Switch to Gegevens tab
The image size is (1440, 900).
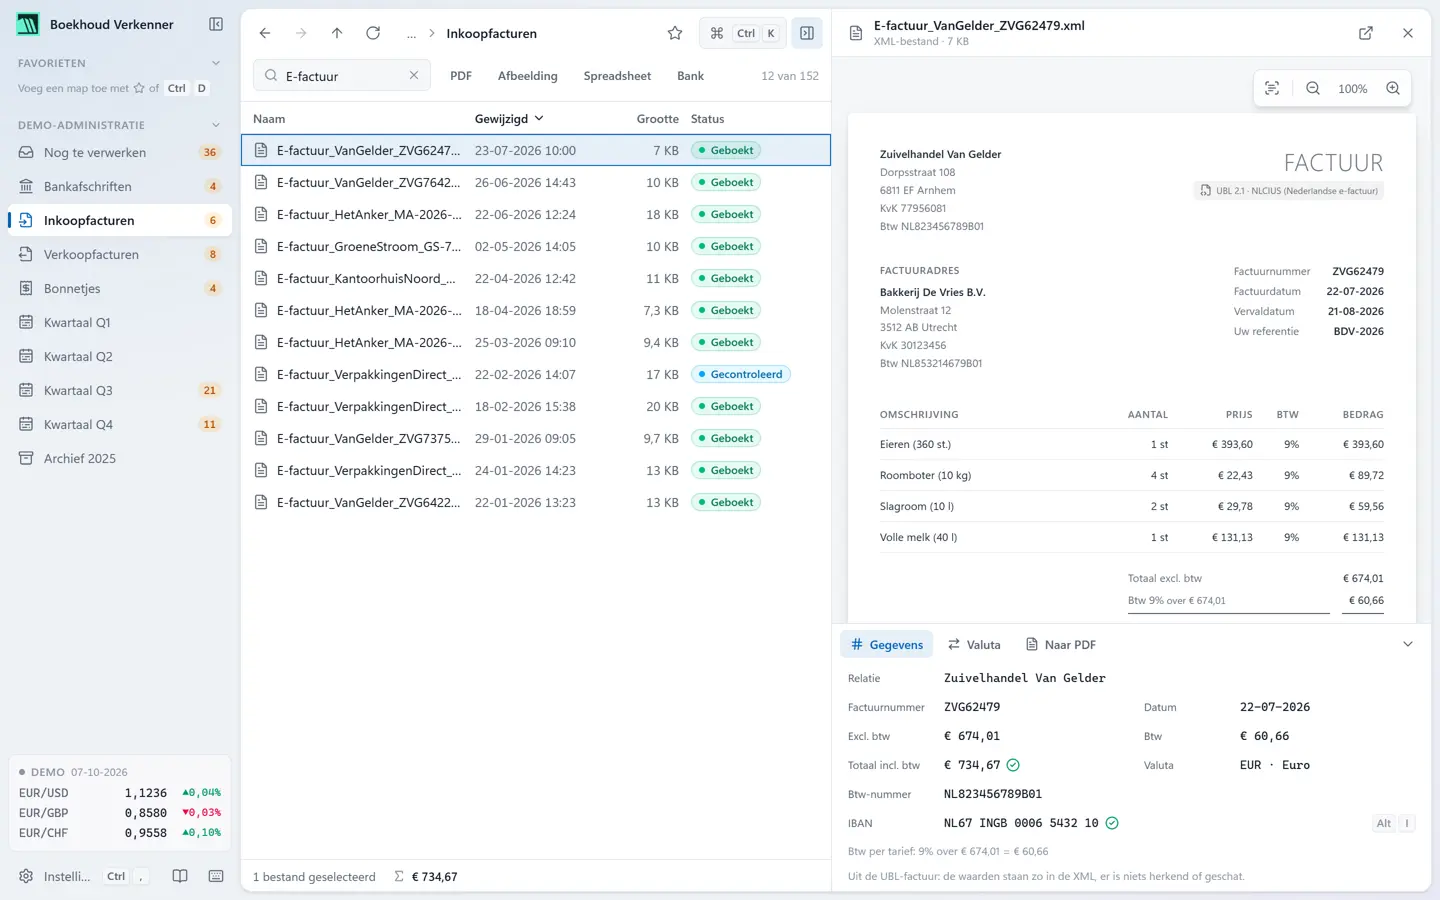click(x=887, y=644)
